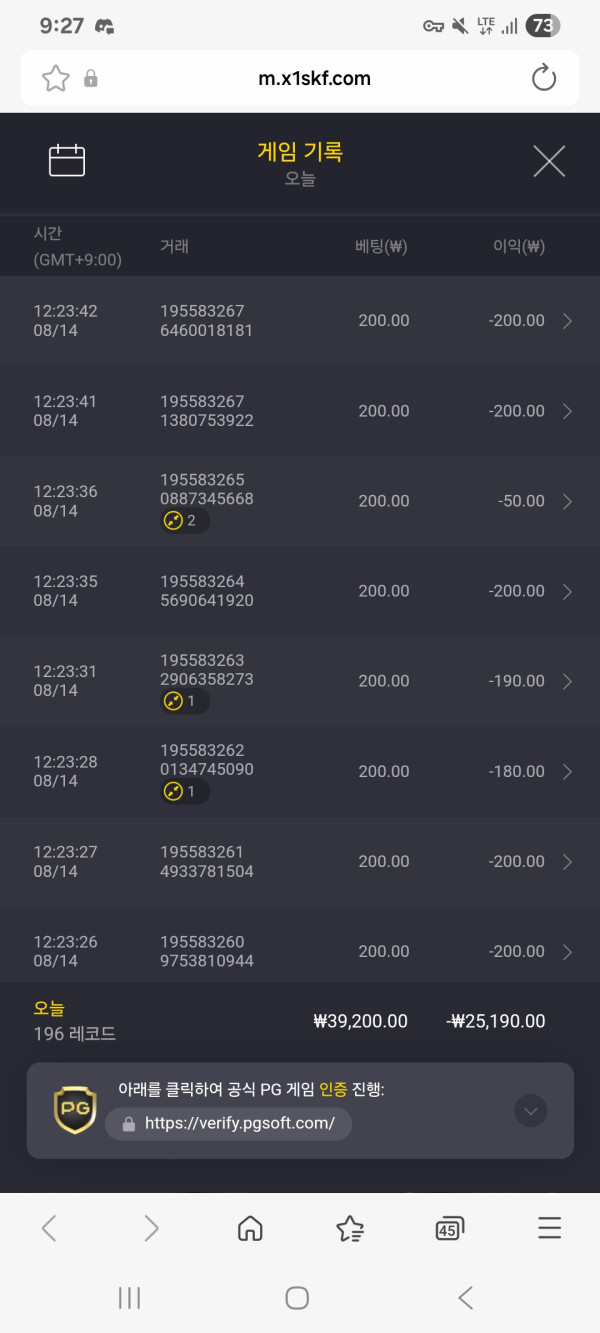
Task: Reload the page in the browser
Action: coord(544,78)
